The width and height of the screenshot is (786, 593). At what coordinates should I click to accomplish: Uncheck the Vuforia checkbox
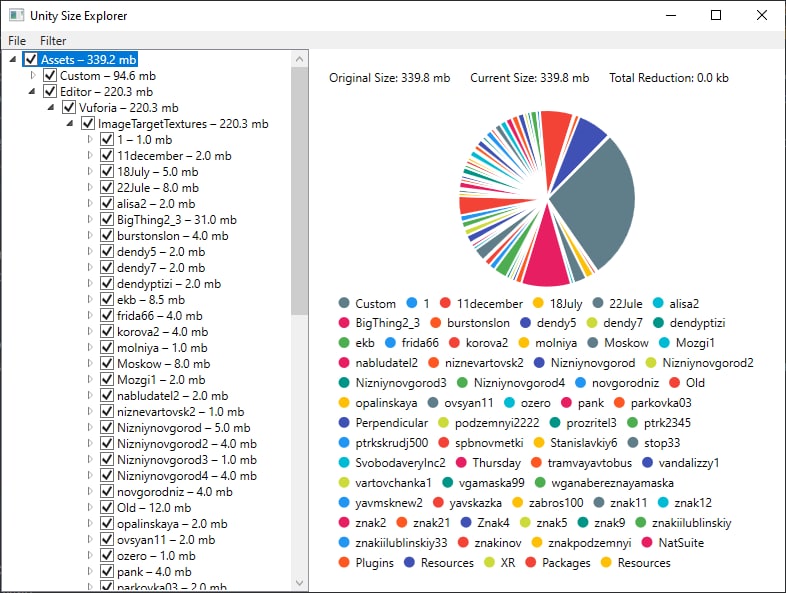click(69, 108)
